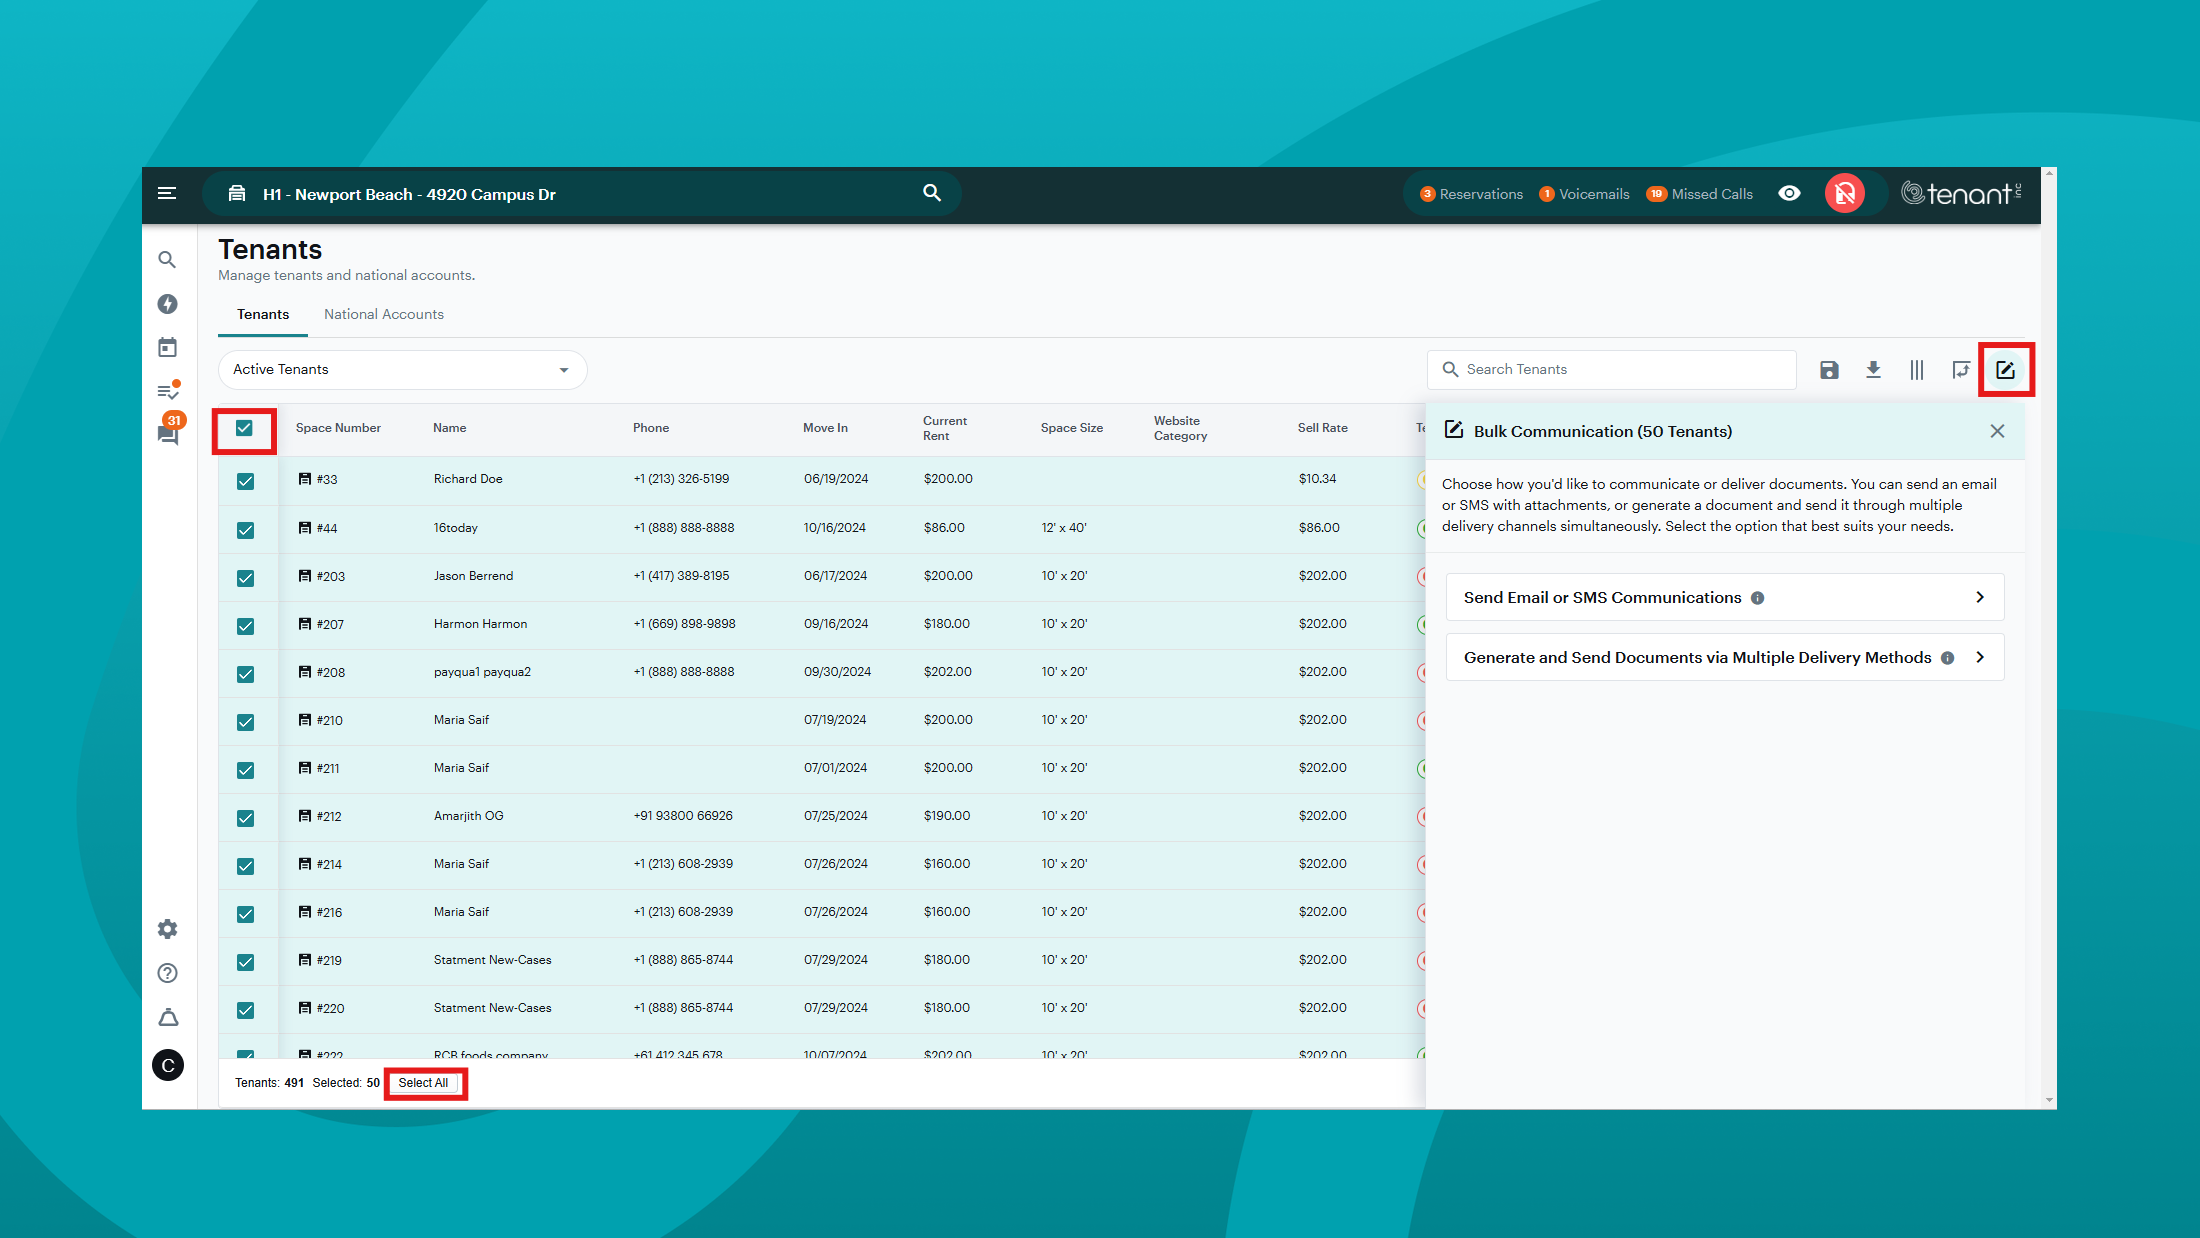
Task: Uncheck the checkbox for Richard Doe
Action: pyautogui.click(x=246, y=479)
